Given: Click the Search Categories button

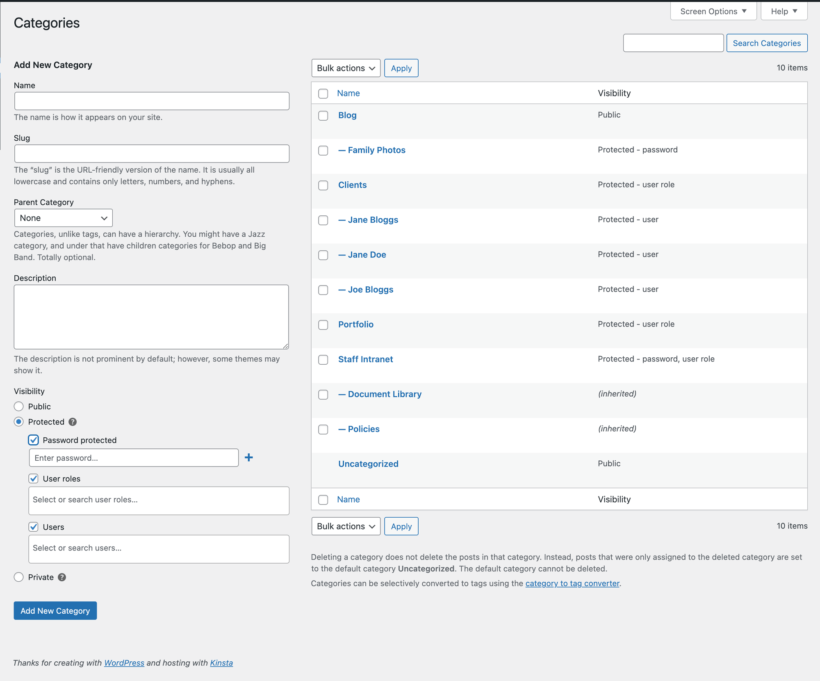Looking at the screenshot, I should pos(766,42).
